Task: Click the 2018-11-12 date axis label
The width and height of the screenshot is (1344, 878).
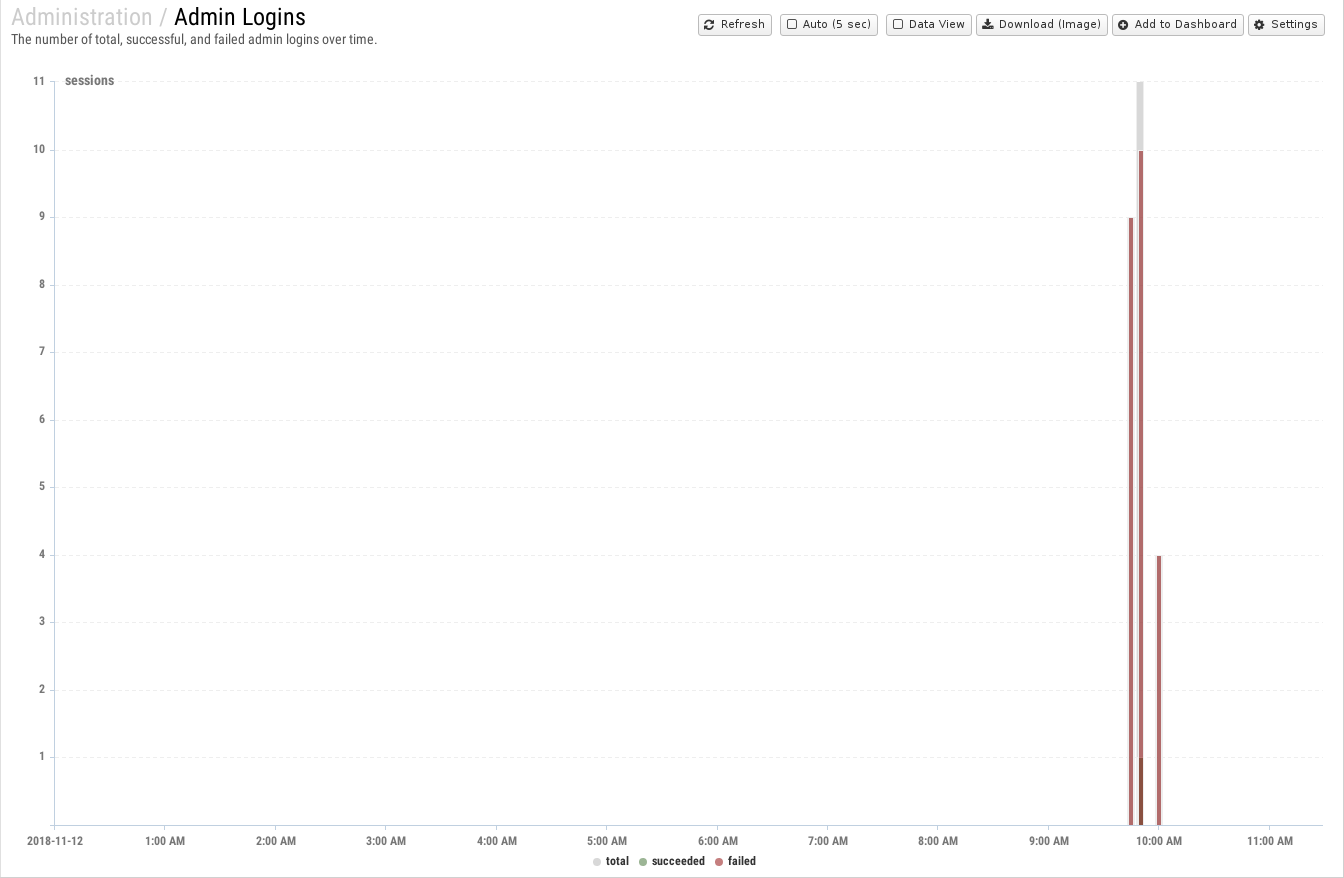Action: pos(55,841)
